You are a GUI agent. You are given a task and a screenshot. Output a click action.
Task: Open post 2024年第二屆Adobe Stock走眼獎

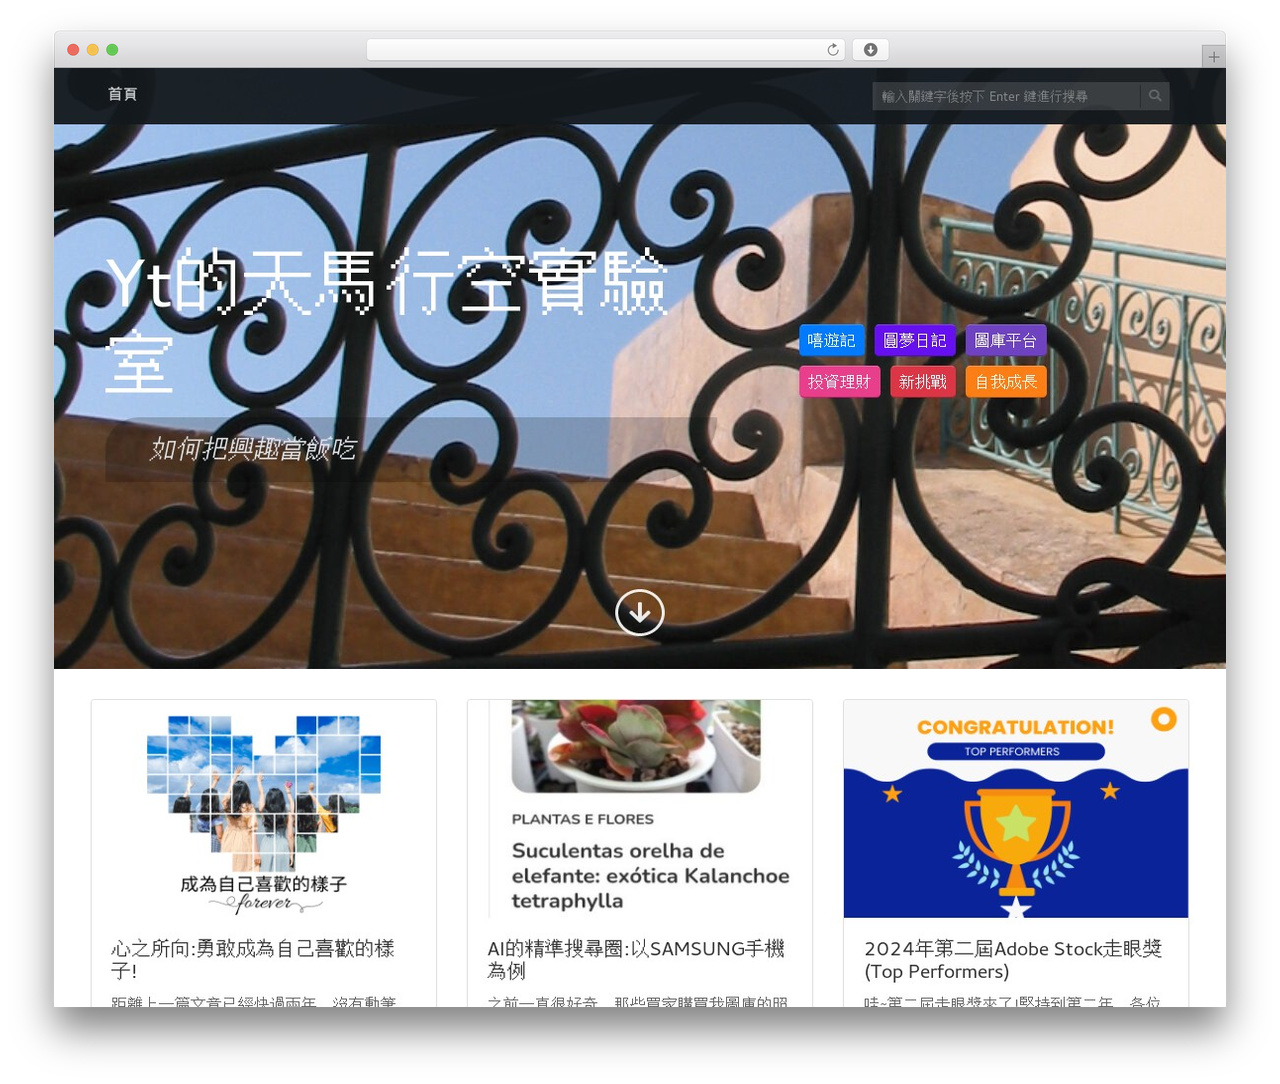coord(1013,959)
